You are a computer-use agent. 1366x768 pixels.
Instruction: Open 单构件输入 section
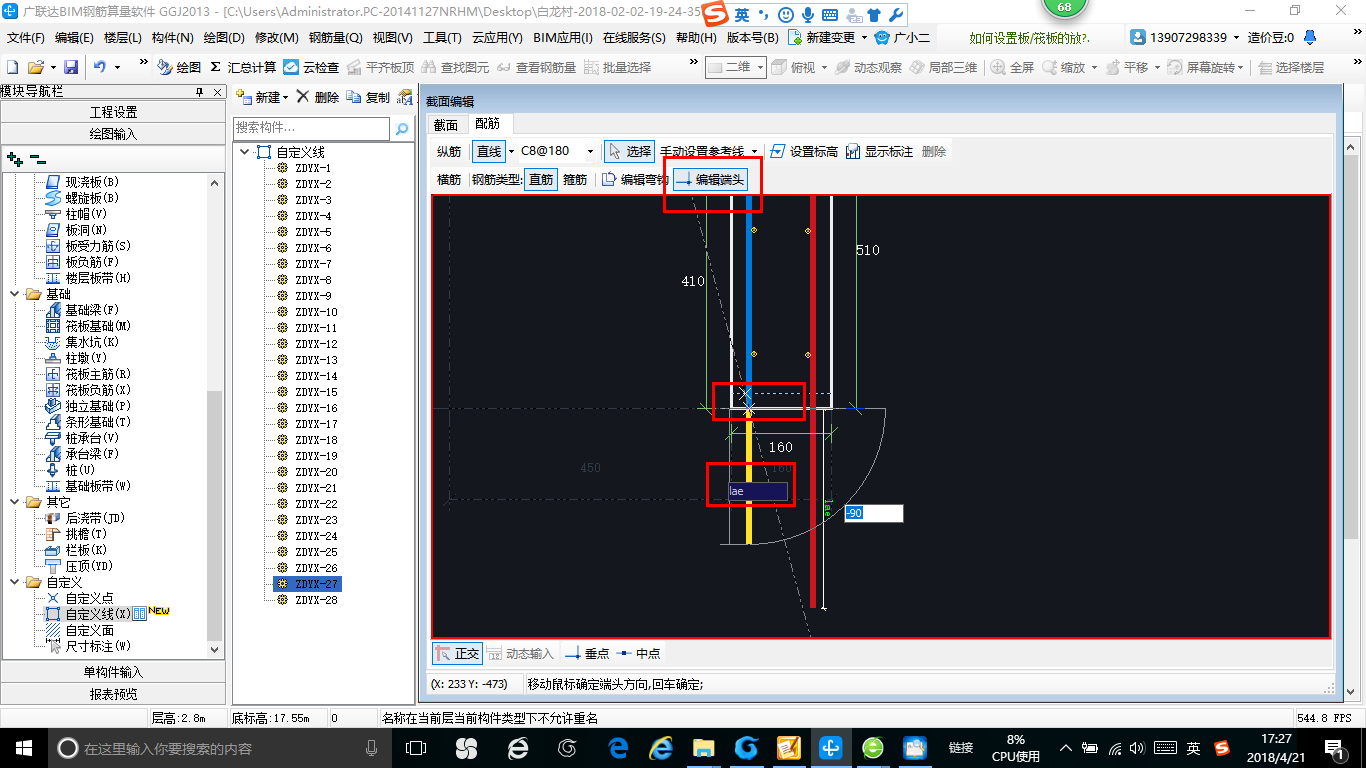113,672
